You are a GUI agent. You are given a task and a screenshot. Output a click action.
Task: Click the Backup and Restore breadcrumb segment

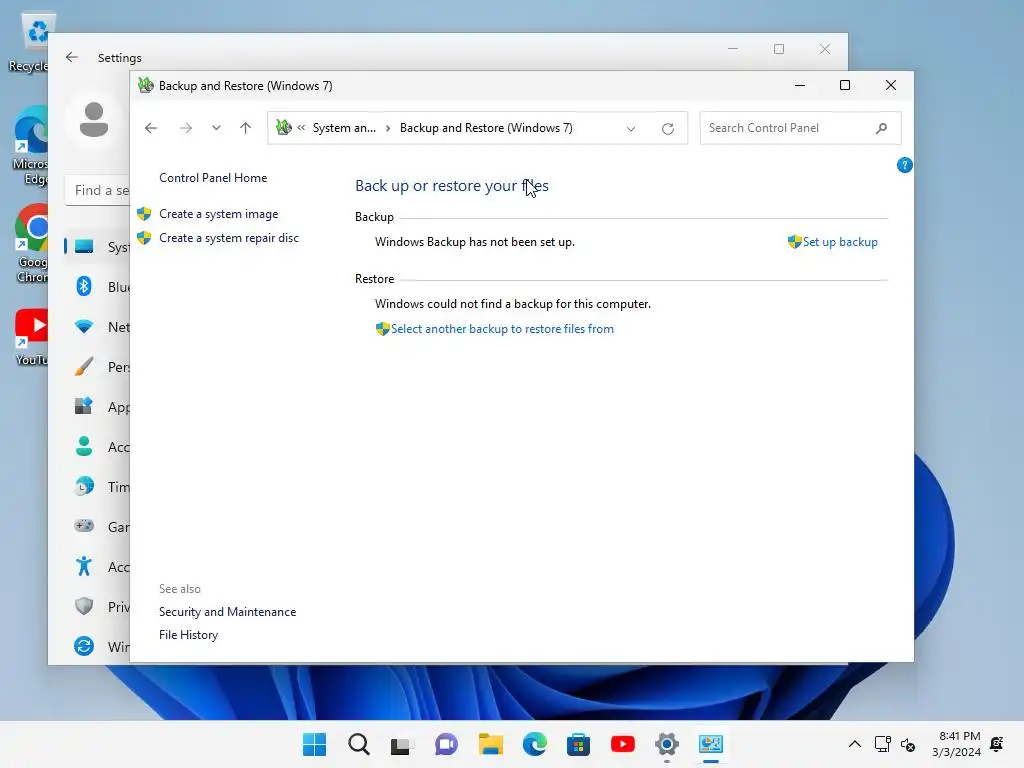coord(486,128)
